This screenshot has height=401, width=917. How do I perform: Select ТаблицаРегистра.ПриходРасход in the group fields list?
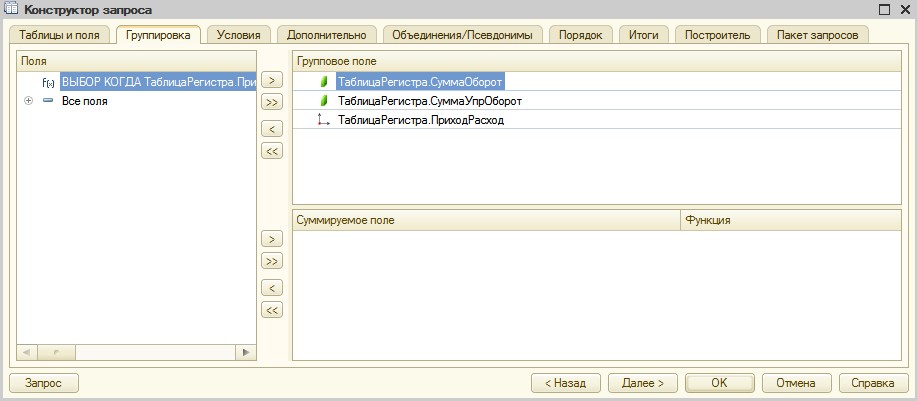pos(420,121)
